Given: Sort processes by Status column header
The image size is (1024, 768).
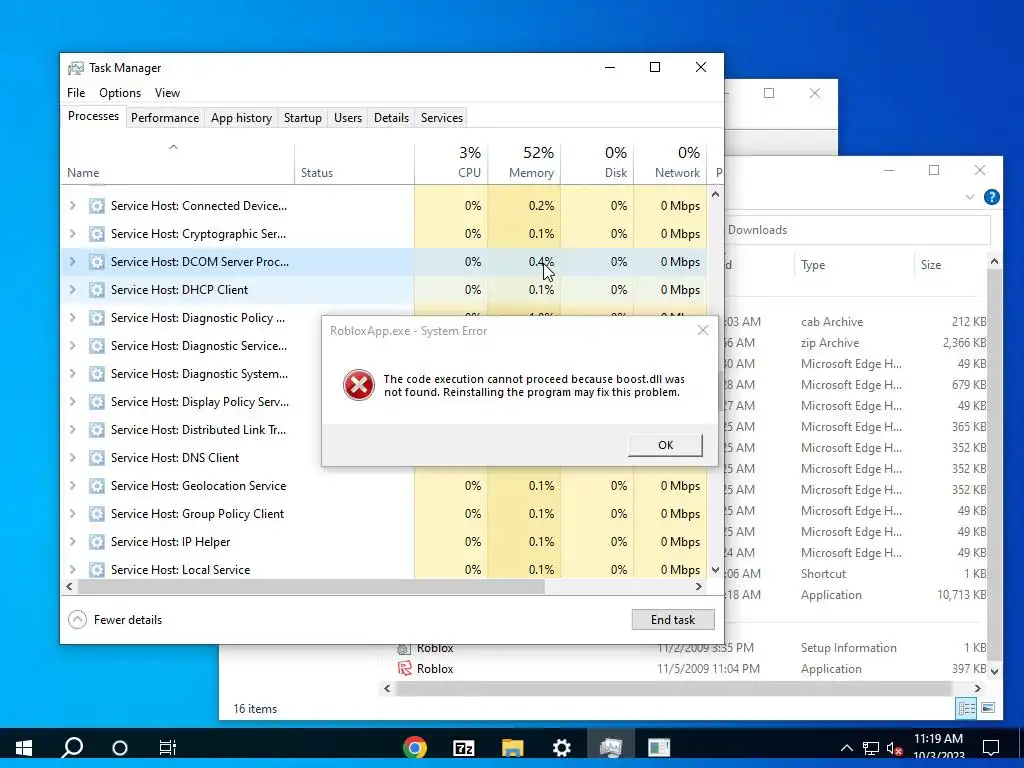Looking at the screenshot, I should point(354,163).
